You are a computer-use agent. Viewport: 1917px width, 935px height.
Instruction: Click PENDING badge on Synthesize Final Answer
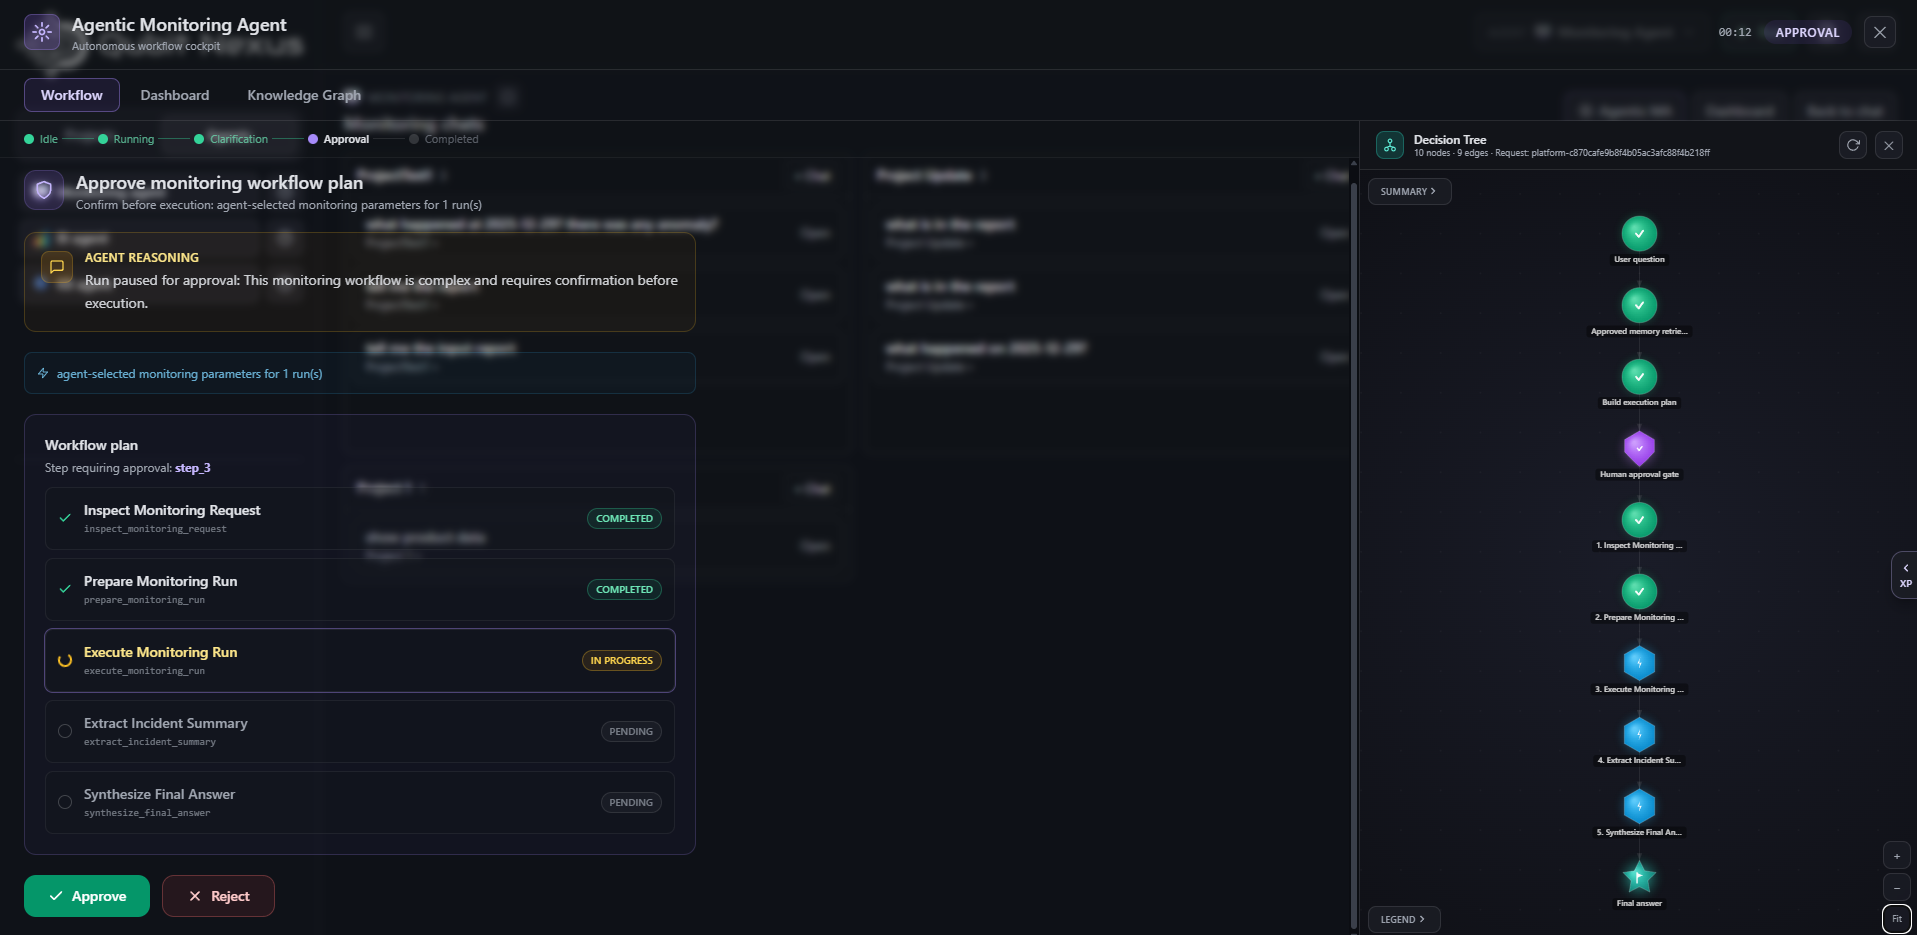(631, 802)
